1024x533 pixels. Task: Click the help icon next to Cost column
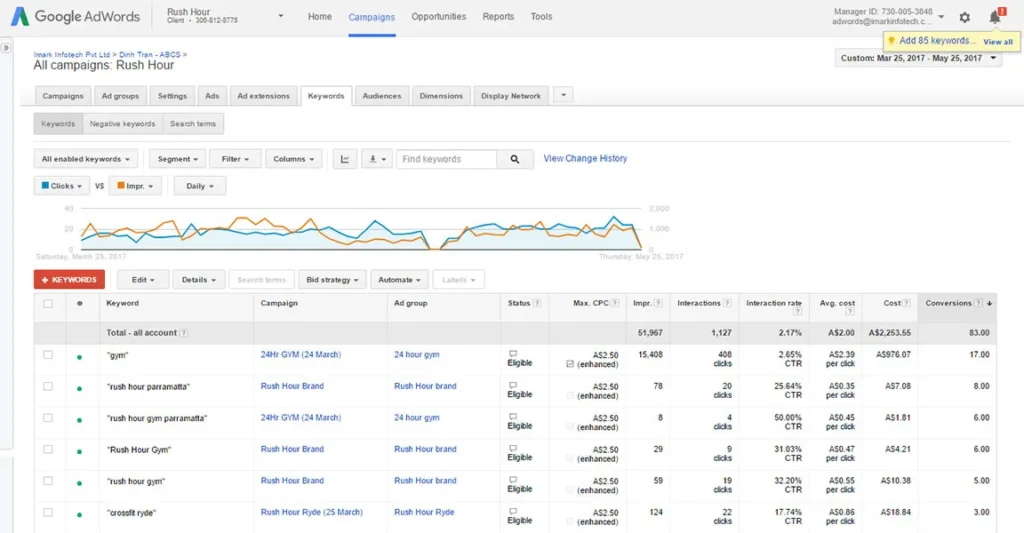pyautogui.click(x=906, y=303)
